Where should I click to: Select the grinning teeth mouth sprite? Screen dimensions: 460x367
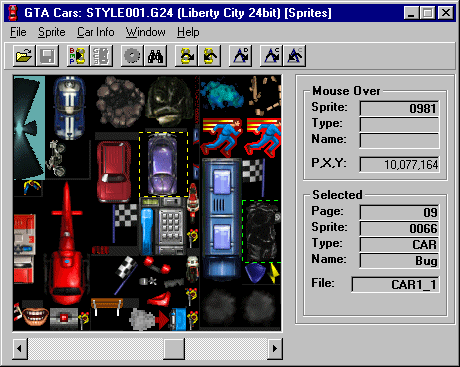point(35,315)
